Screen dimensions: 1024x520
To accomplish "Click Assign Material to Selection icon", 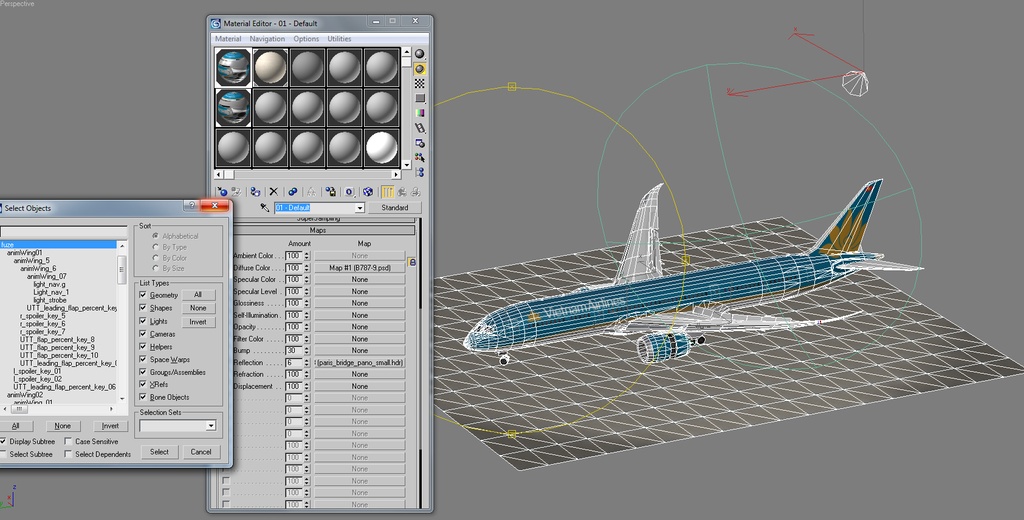I will click(255, 191).
